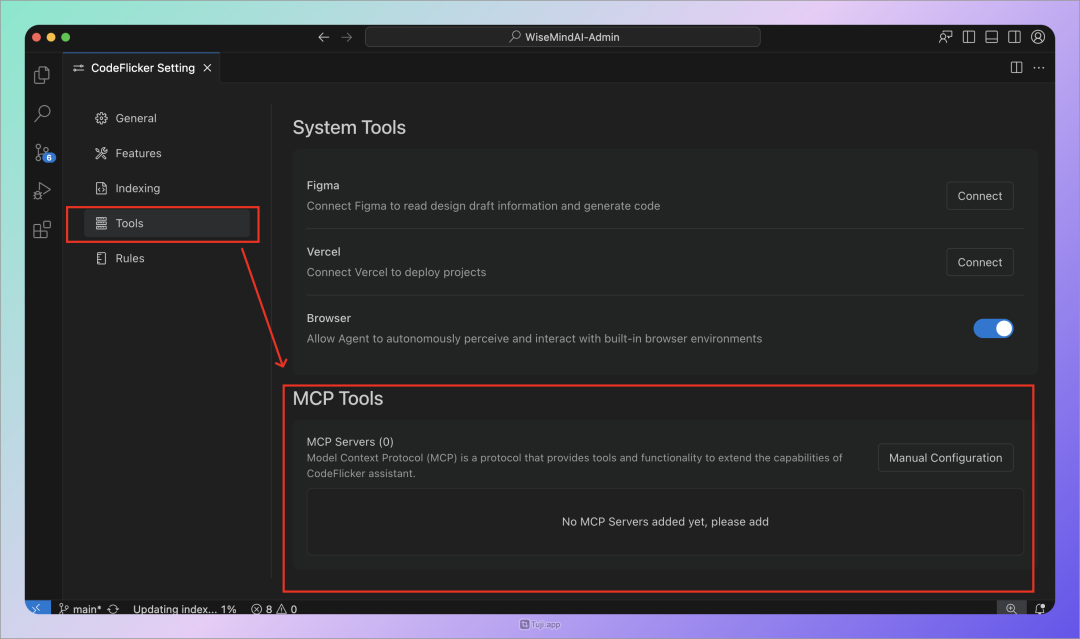Open the Search panel
Image resolution: width=1080 pixels, height=639 pixels.
pos(41,113)
